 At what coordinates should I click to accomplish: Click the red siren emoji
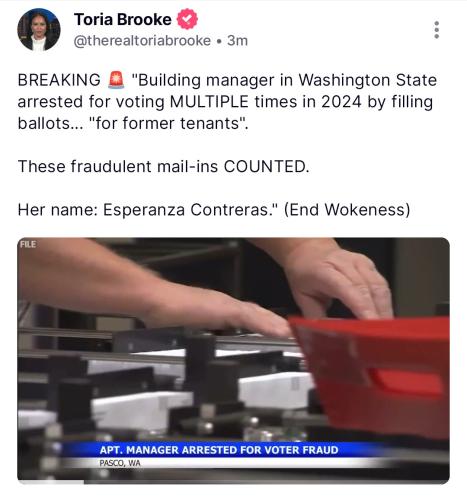[116, 80]
